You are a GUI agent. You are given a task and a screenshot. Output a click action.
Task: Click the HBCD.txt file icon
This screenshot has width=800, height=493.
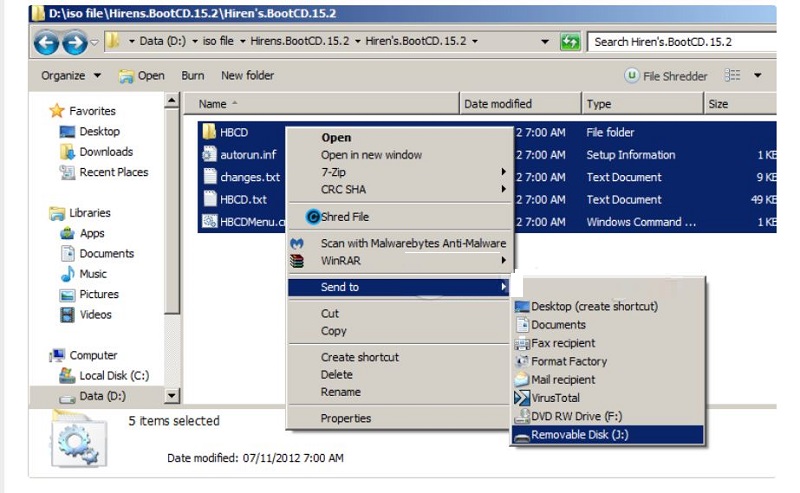point(210,199)
